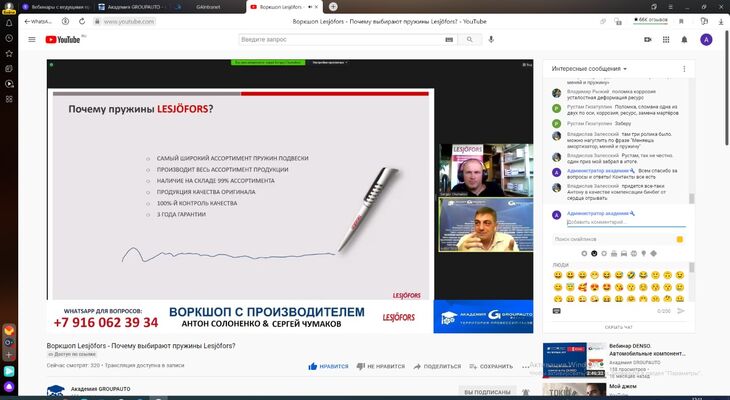Open the sidebar history clock
Screen dimensions: 730x400
coord(9,38)
